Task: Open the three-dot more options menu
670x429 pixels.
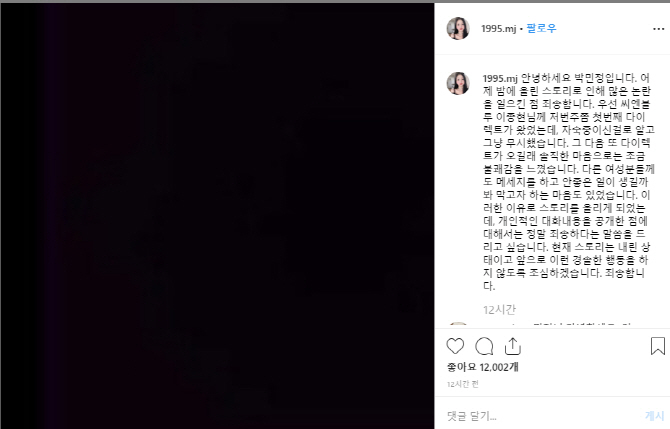Action: [658, 29]
